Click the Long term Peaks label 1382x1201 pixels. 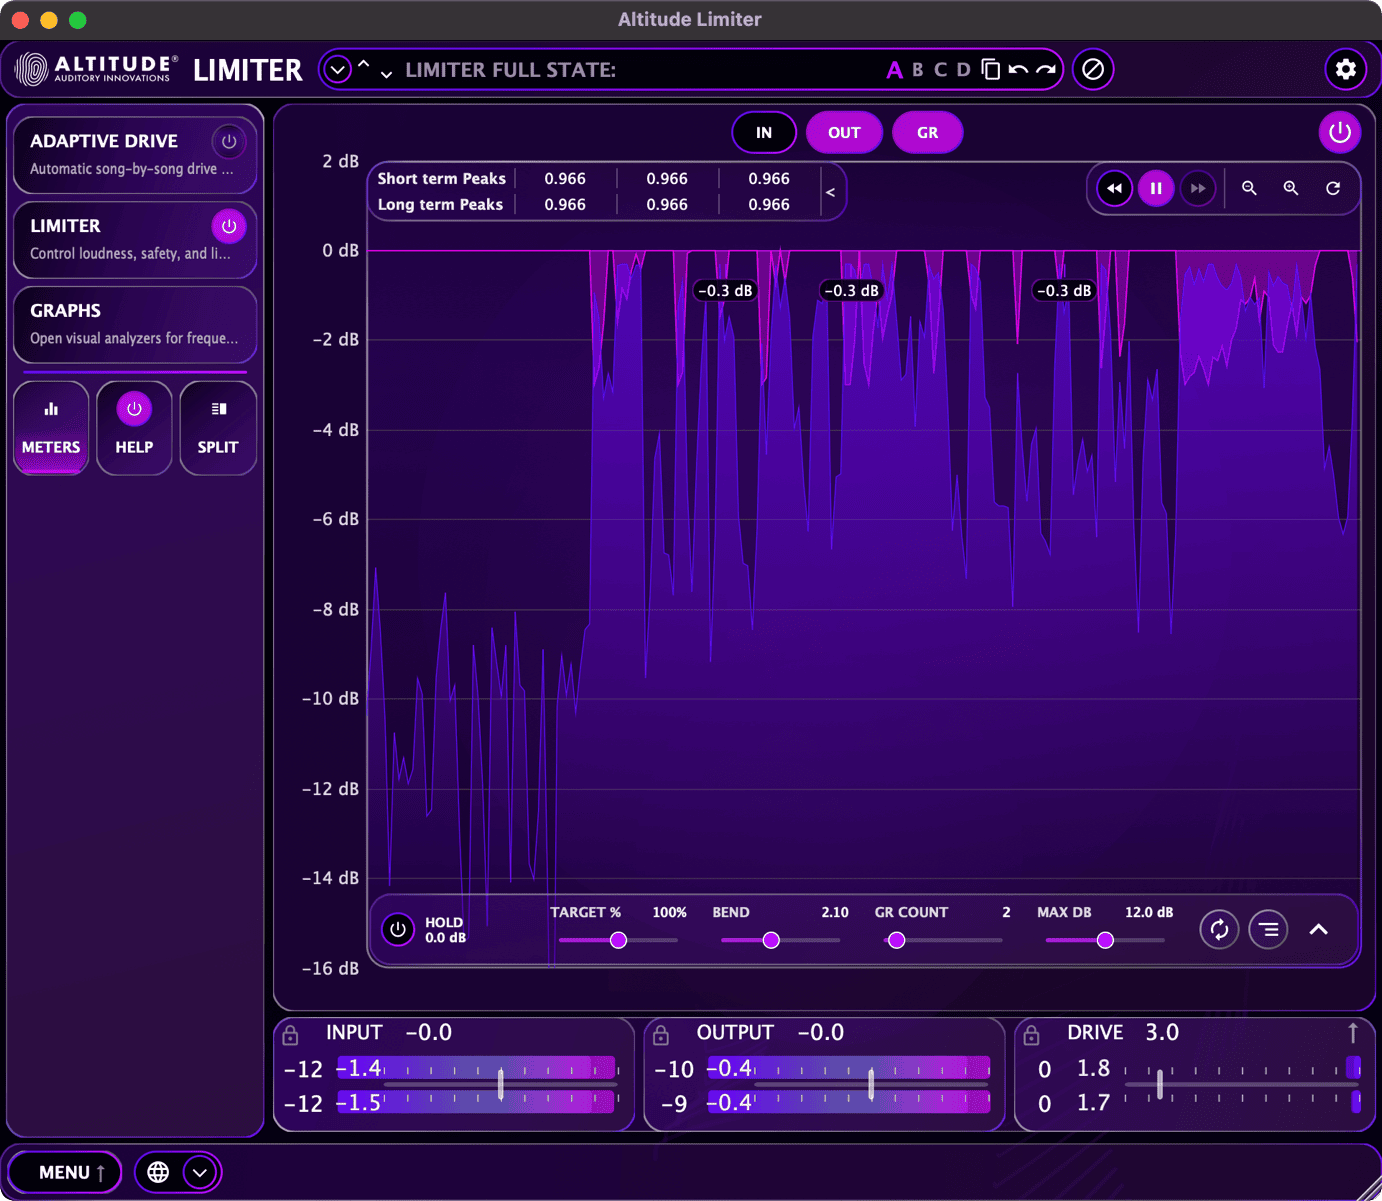tap(440, 204)
